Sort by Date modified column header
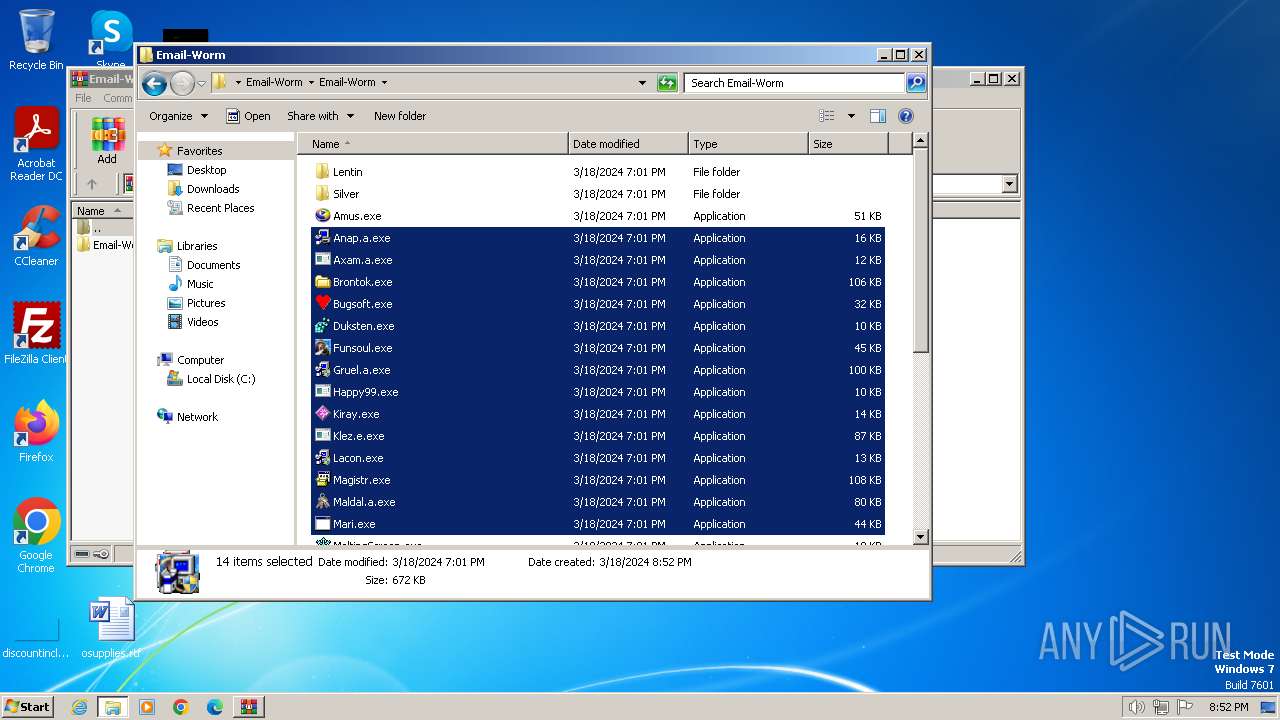This screenshot has height=720, width=1280. (x=628, y=144)
